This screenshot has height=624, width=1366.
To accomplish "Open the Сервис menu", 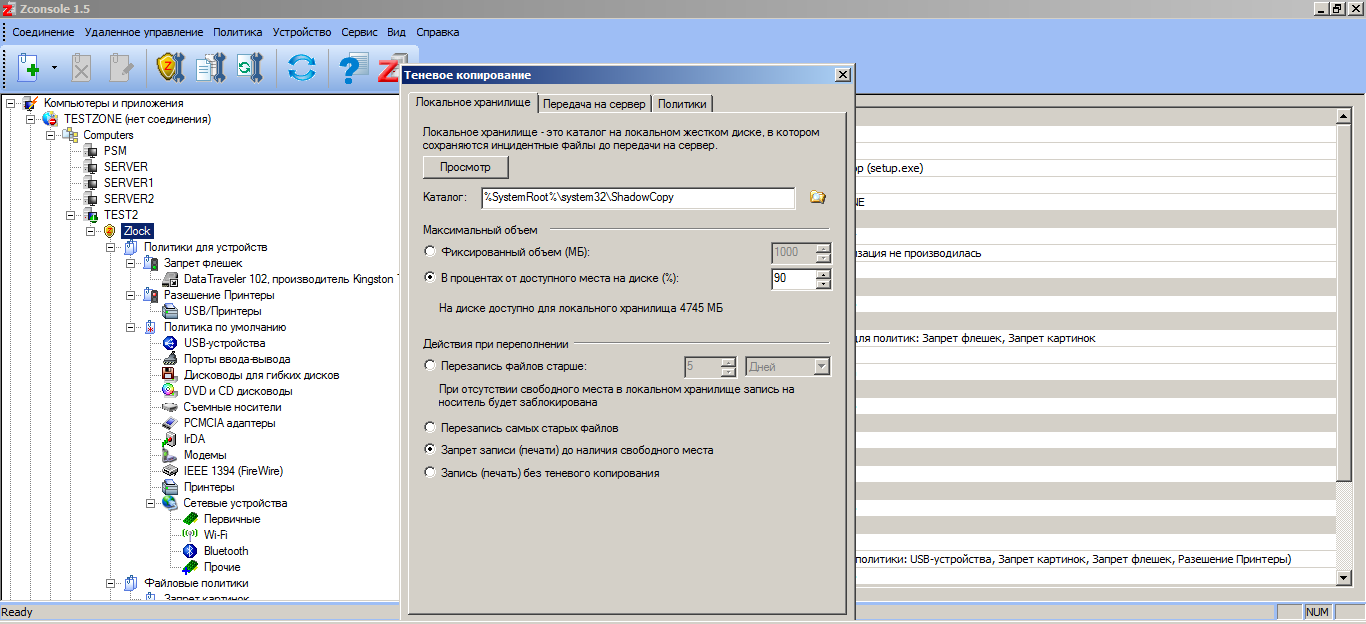I will (359, 32).
